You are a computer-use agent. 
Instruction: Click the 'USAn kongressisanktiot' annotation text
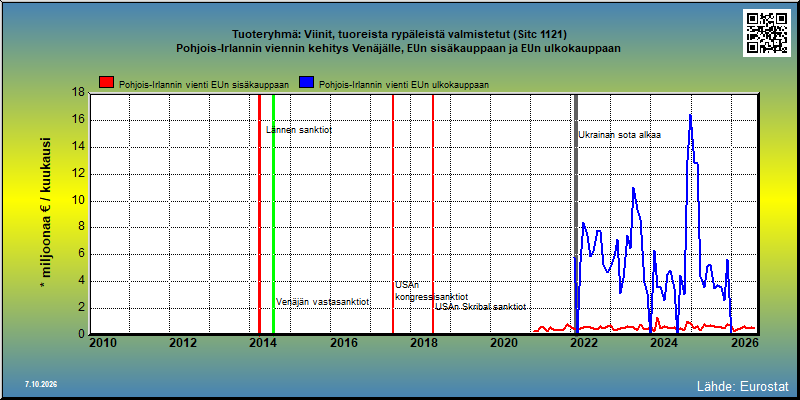pyautogui.click(x=431, y=291)
